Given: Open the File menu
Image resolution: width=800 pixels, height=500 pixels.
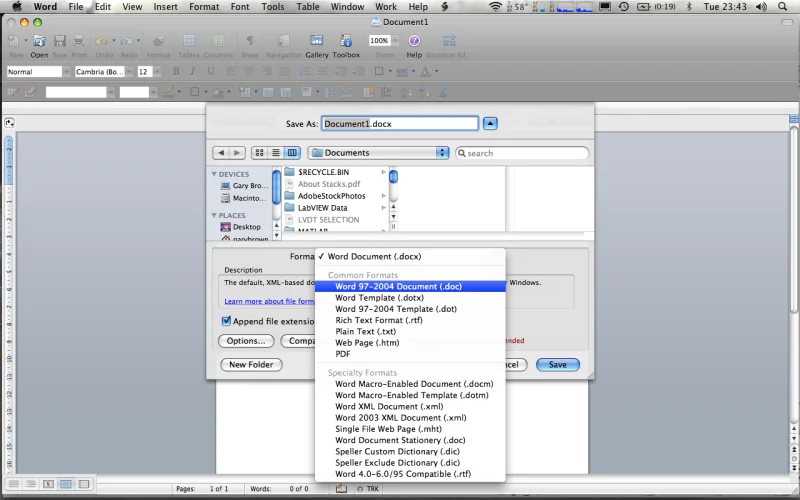Looking at the screenshot, I should [x=76, y=7].
